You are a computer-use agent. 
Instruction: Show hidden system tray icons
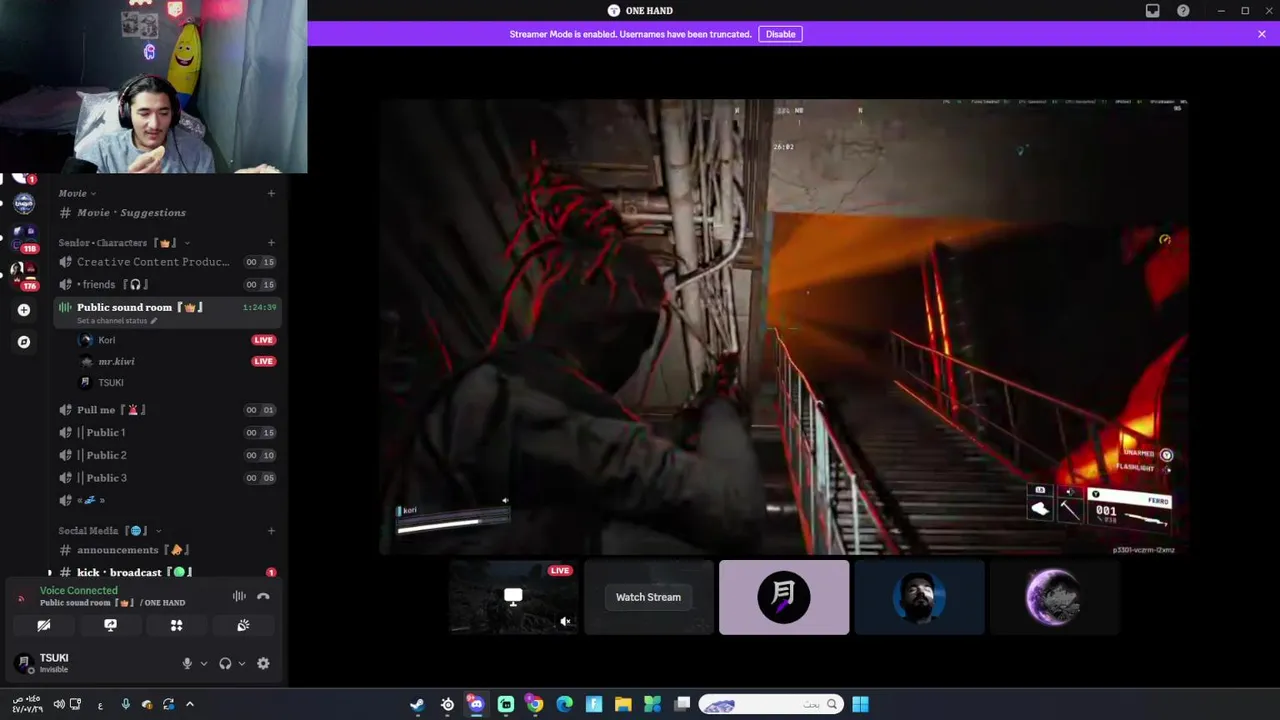point(190,704)
